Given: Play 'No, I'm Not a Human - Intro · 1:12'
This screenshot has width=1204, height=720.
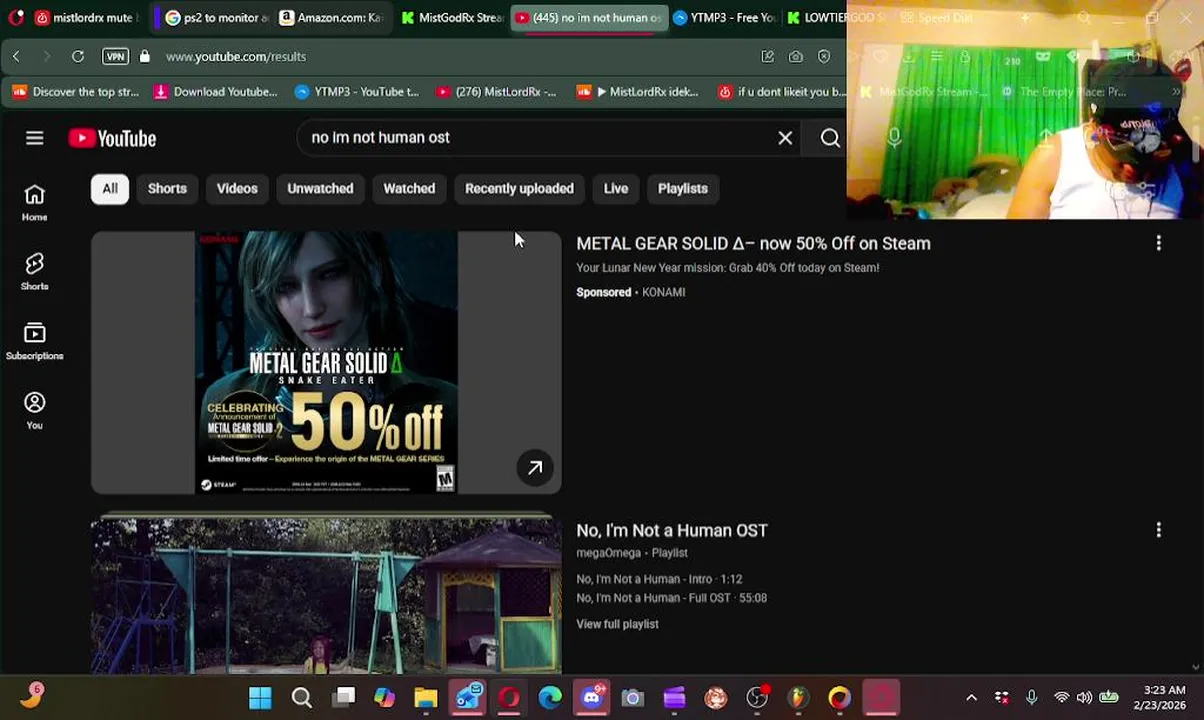Looking at the screenshot, I should [x=659, y=579].
